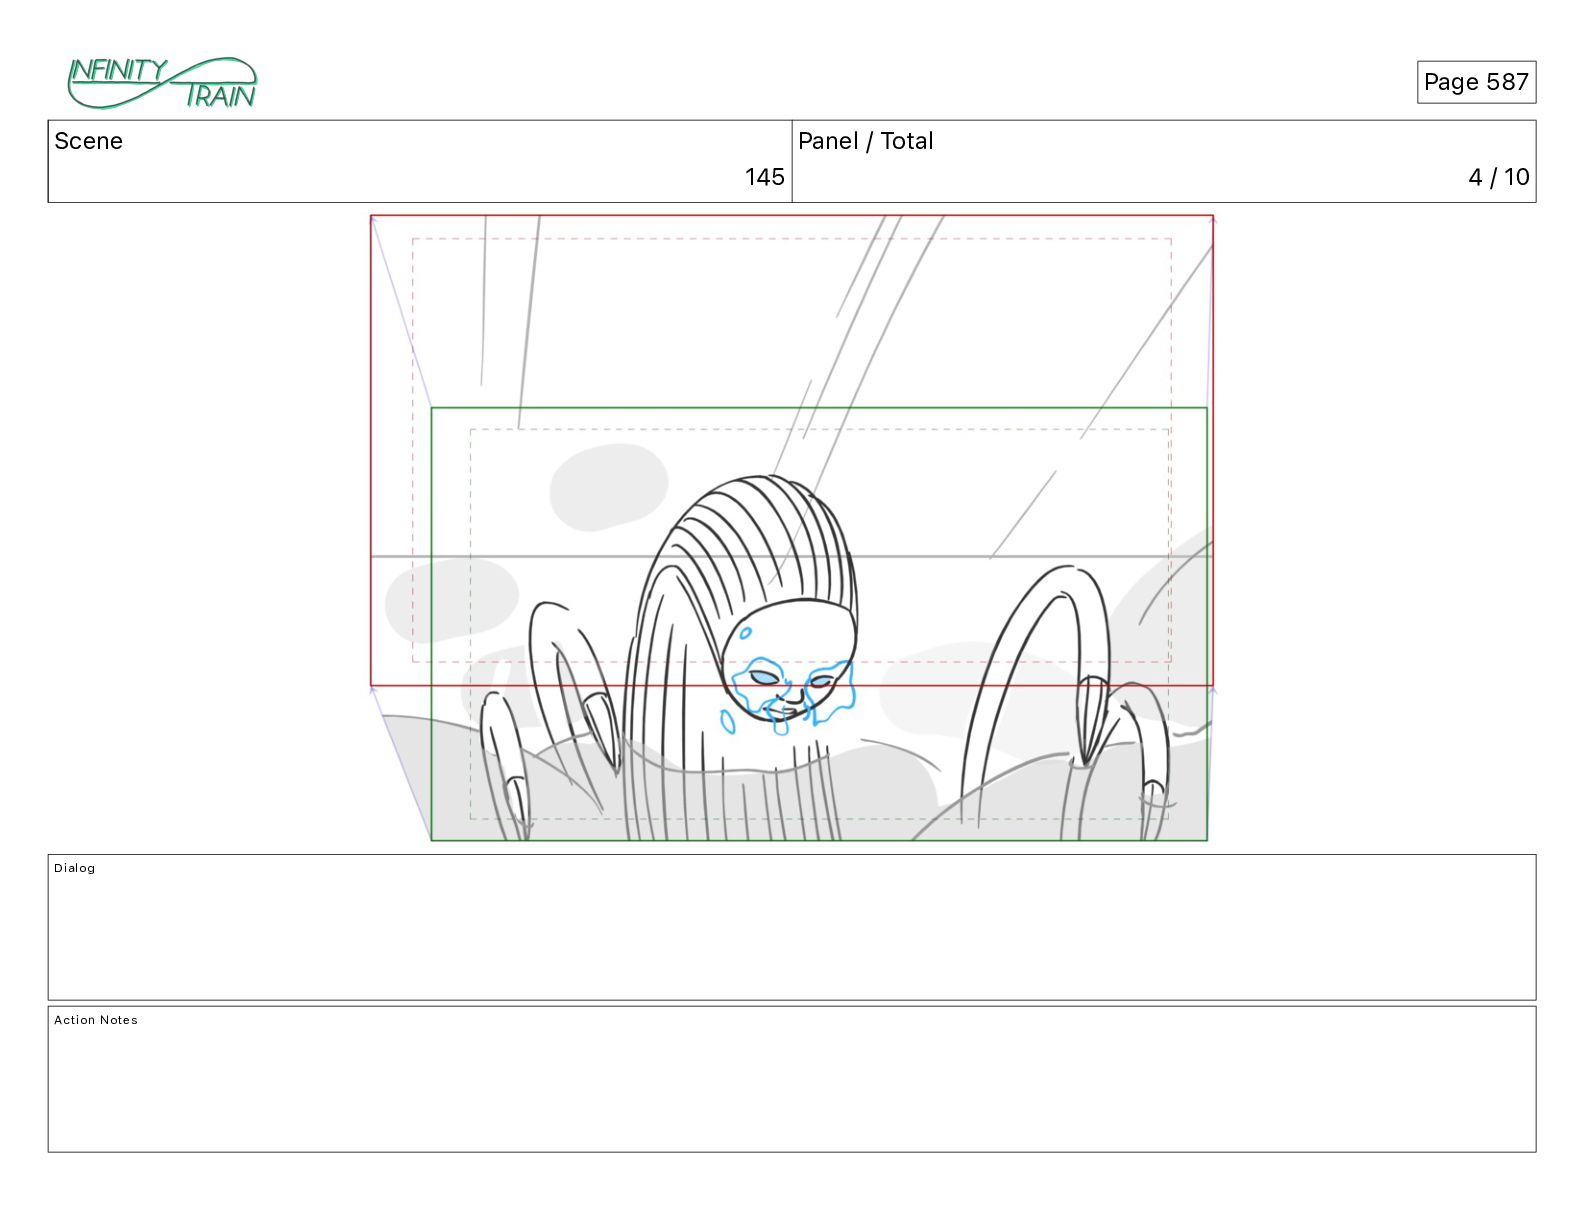Click inside the Action Notes box
This screenshot has height=1224, width=1584.
(792, 1079)
